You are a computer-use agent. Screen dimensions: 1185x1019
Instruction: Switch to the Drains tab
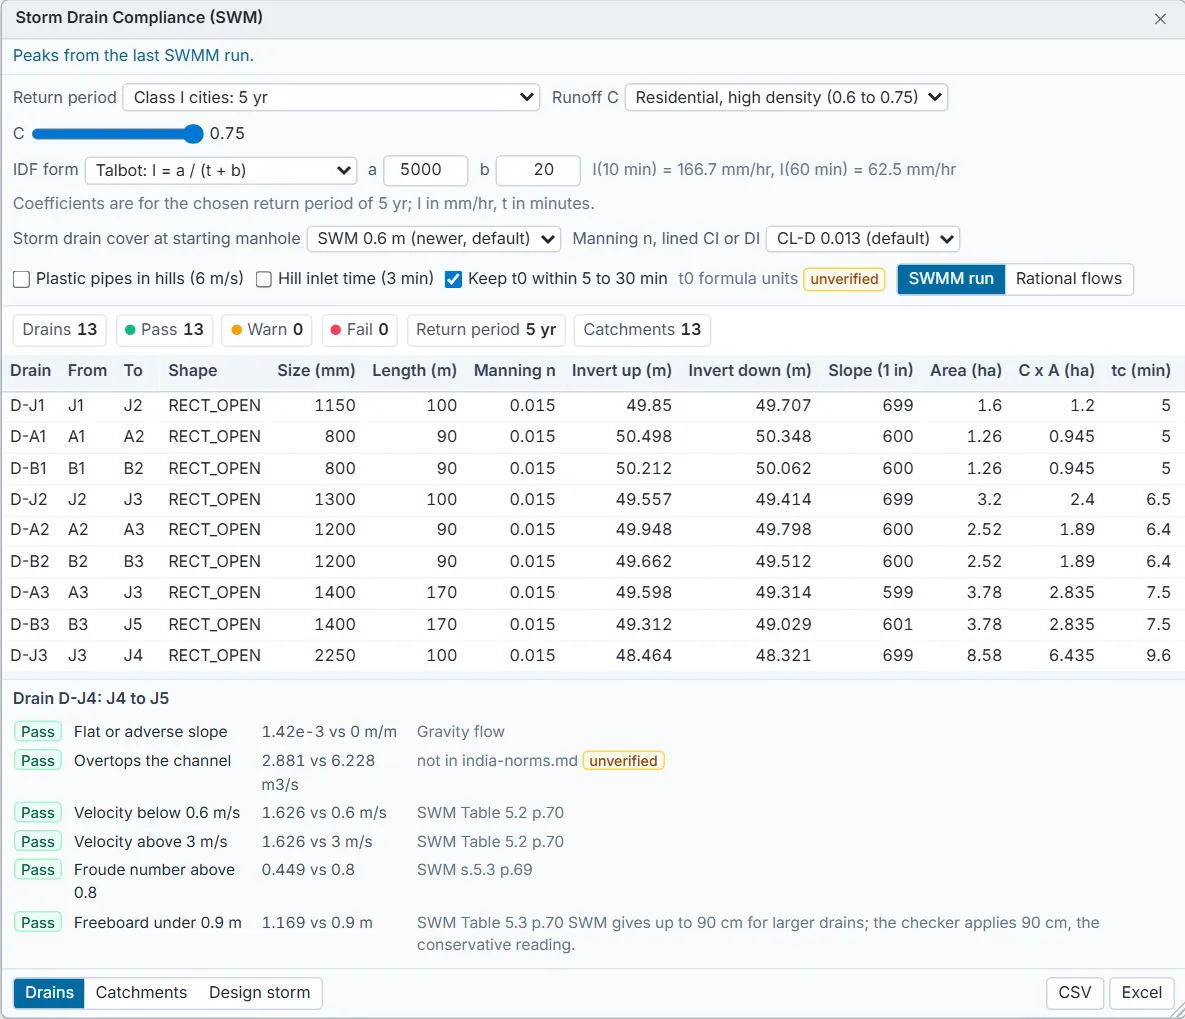tap(49, 993)
